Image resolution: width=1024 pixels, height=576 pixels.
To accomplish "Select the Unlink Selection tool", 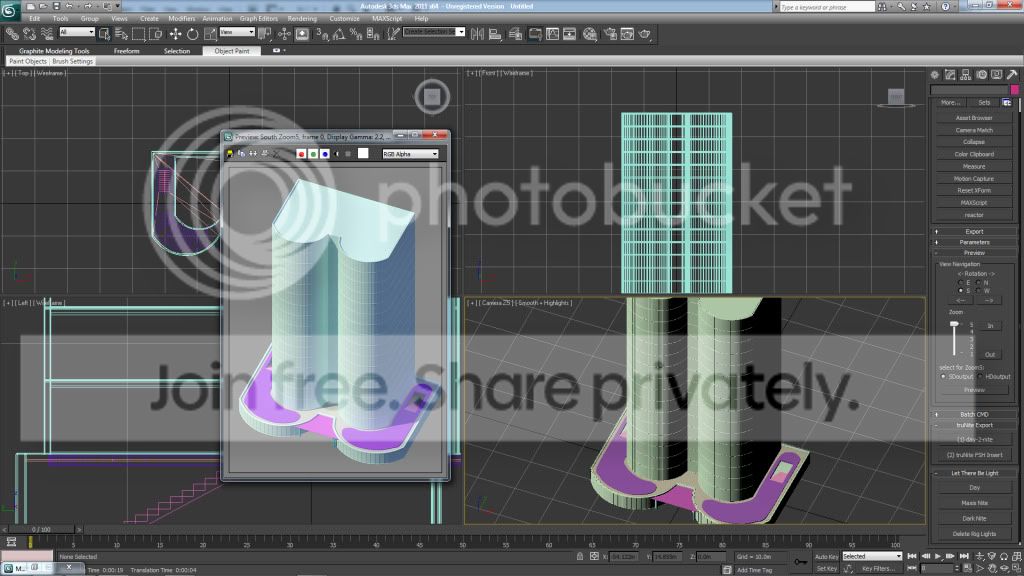I will point(29,34).
